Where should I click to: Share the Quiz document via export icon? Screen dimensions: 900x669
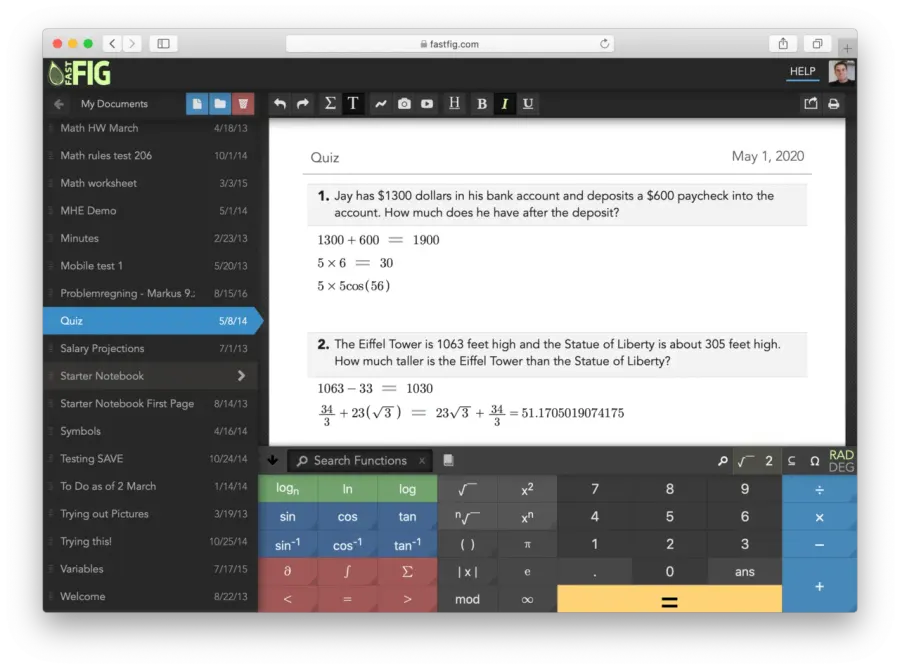point(810,104)
